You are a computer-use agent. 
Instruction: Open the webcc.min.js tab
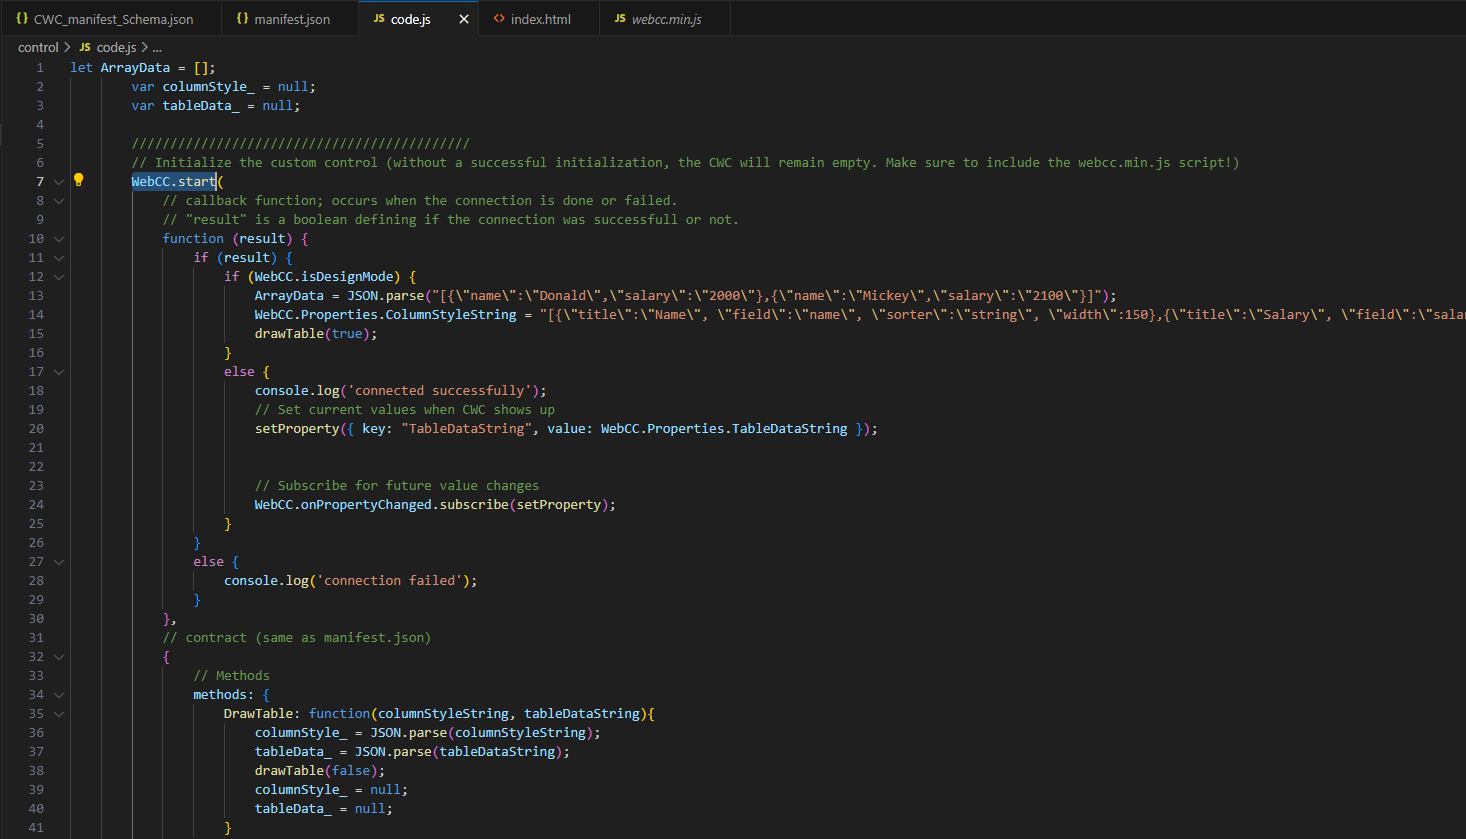tap(666, 19)
